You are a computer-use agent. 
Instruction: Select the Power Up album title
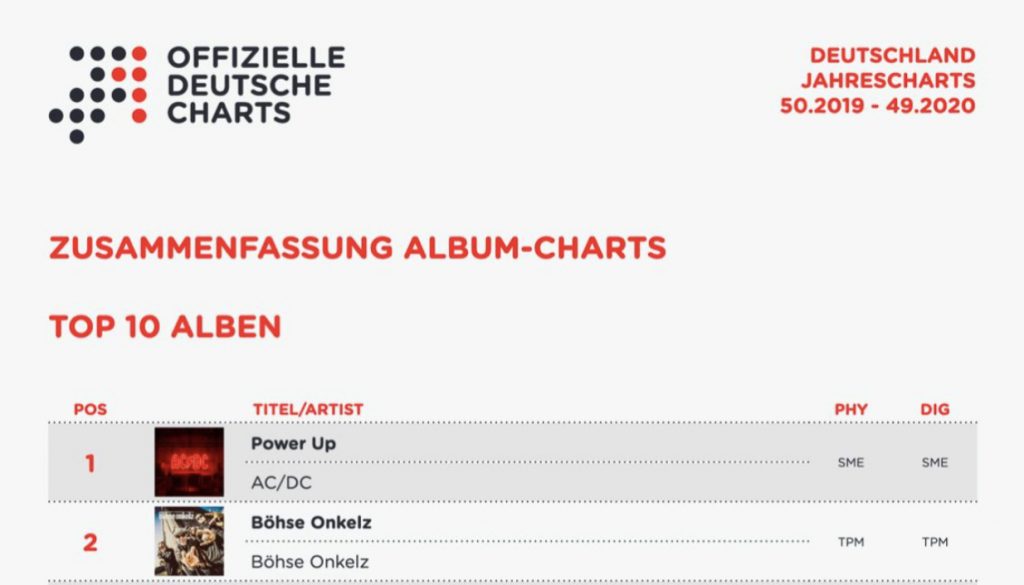click(293, 443)
